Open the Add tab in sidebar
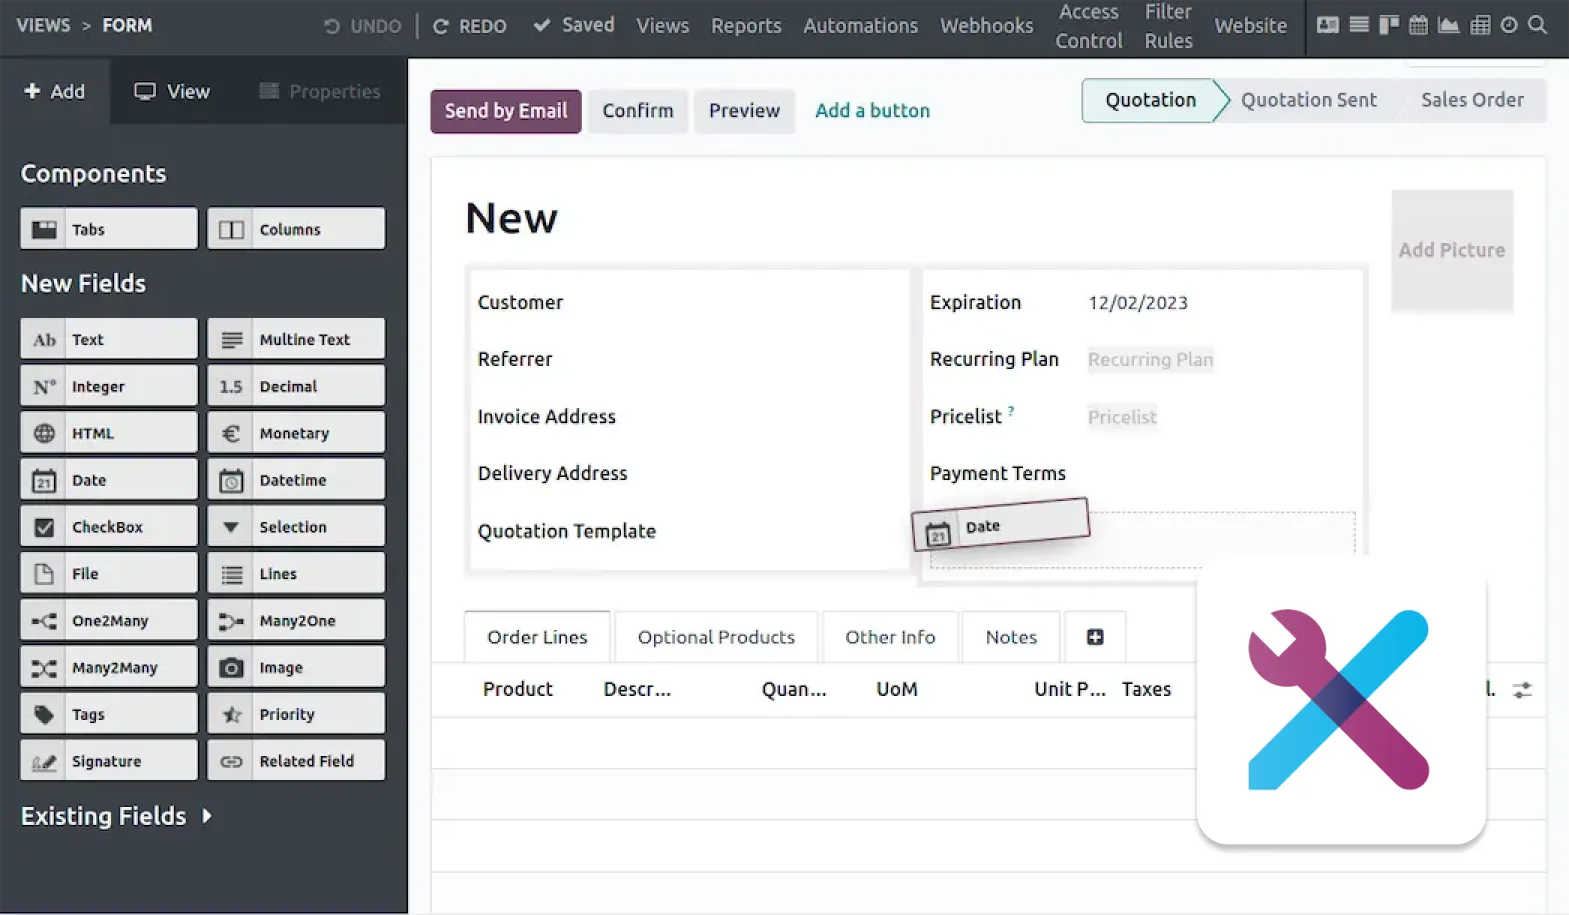 [x=55, y=91]
